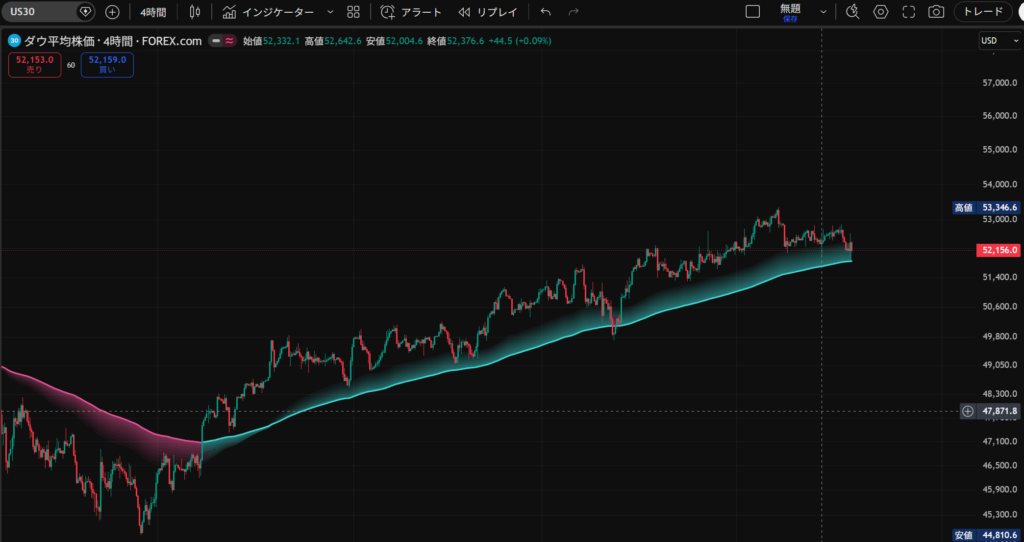1024x542 pixels.
Task: Save the layout via 保存 link
Action: tap(790, 19)
